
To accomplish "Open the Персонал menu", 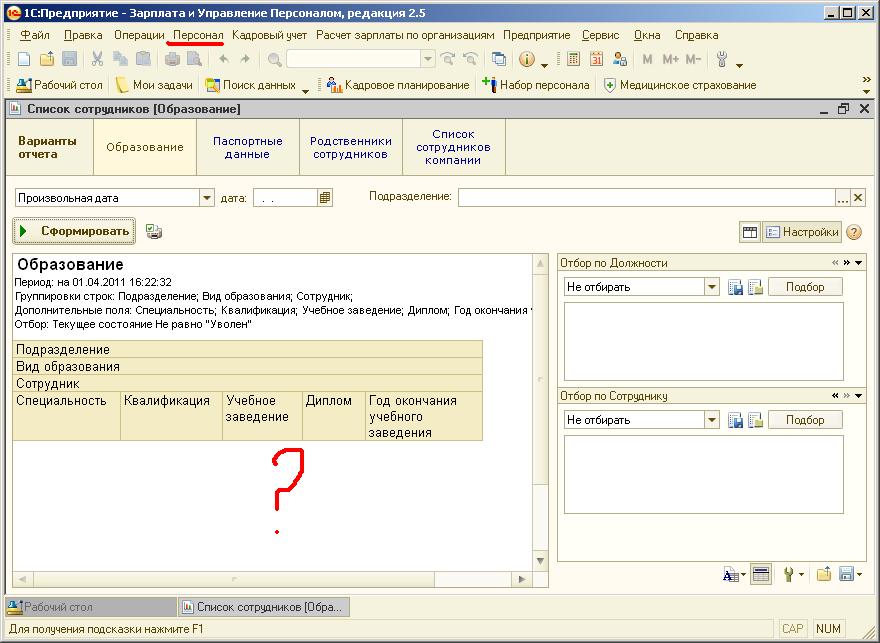I will pos(198,35).
